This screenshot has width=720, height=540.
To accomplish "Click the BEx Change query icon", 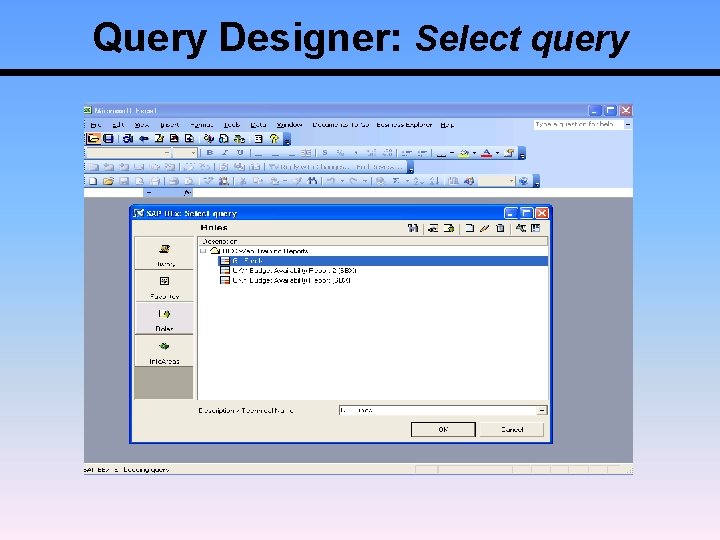I will [159, 139].
